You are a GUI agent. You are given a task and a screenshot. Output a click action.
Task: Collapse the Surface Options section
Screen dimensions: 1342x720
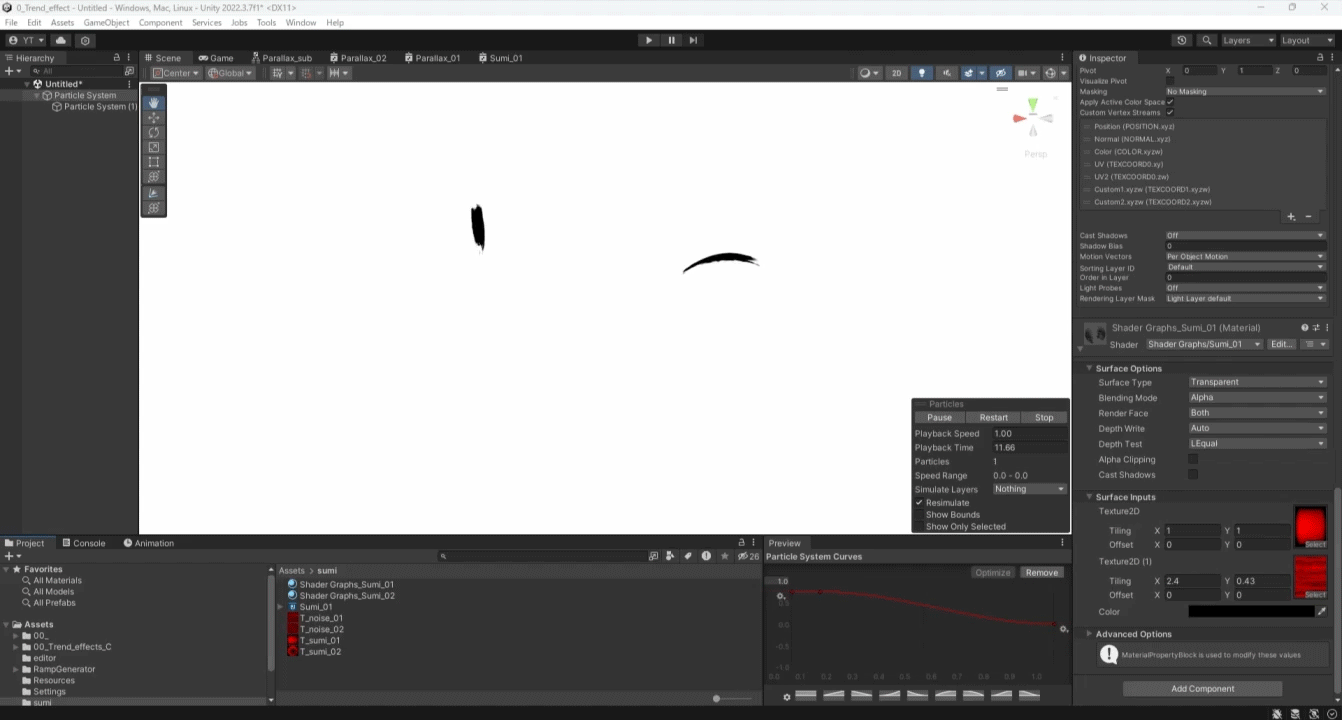coord(1089,368)
